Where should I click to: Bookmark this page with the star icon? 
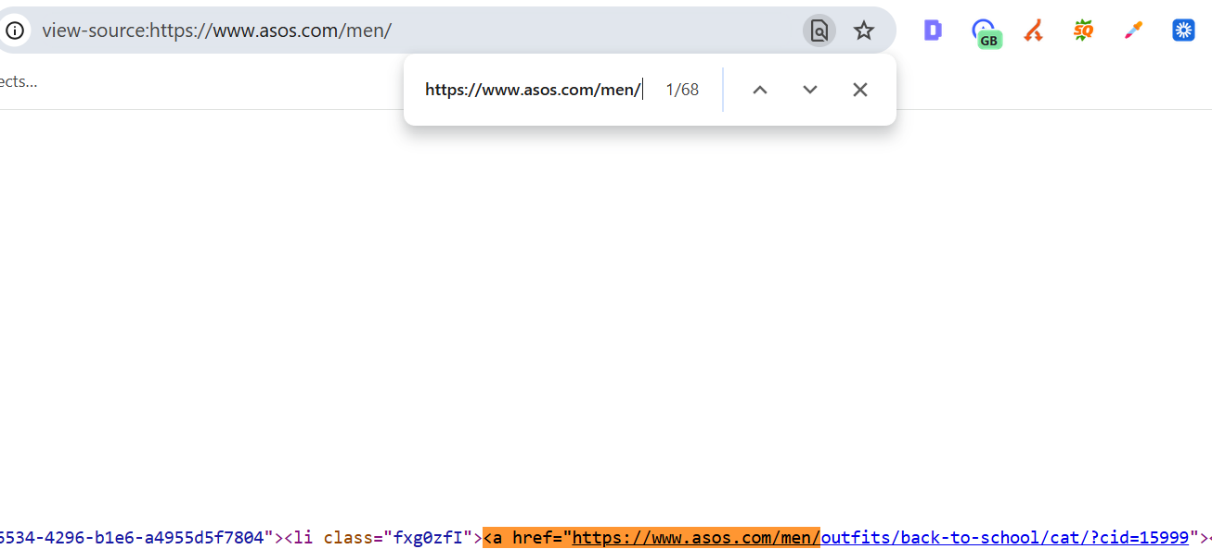coord(864,31)
